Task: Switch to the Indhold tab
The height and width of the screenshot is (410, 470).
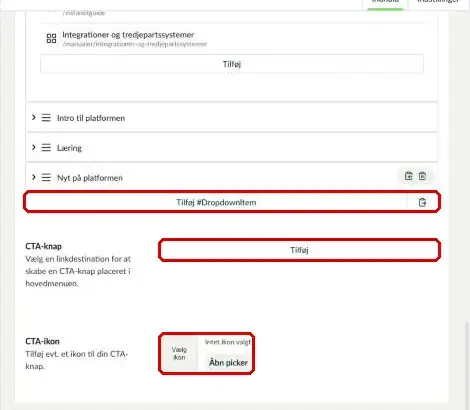Action: [x=385, y=3]
